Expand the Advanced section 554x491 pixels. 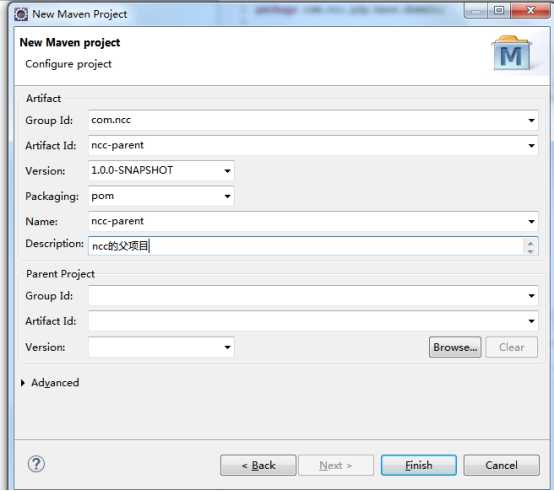point(23,383)
